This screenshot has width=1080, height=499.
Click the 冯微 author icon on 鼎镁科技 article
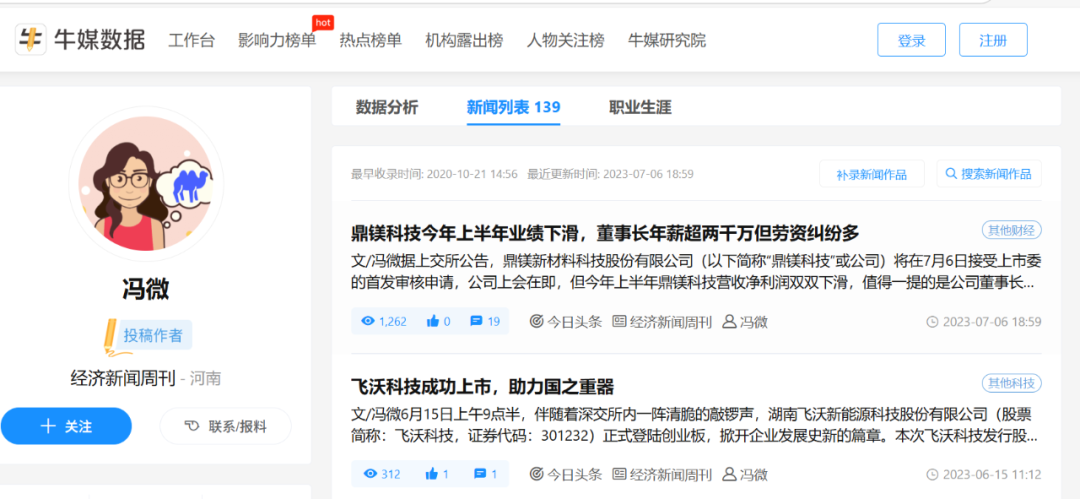(x=729, y=321)
